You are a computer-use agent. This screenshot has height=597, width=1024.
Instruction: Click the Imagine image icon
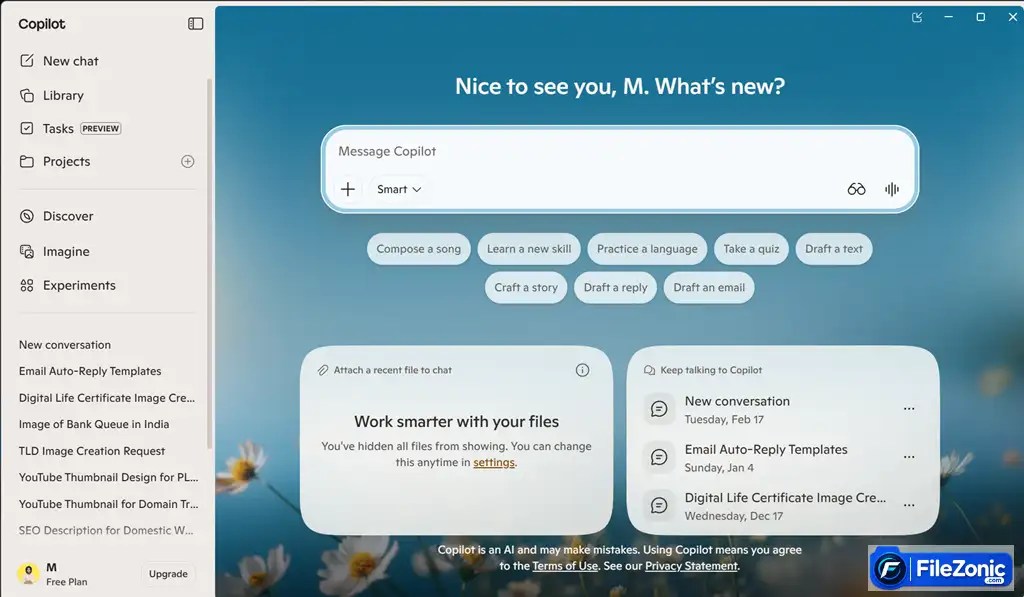click(27, 251)
